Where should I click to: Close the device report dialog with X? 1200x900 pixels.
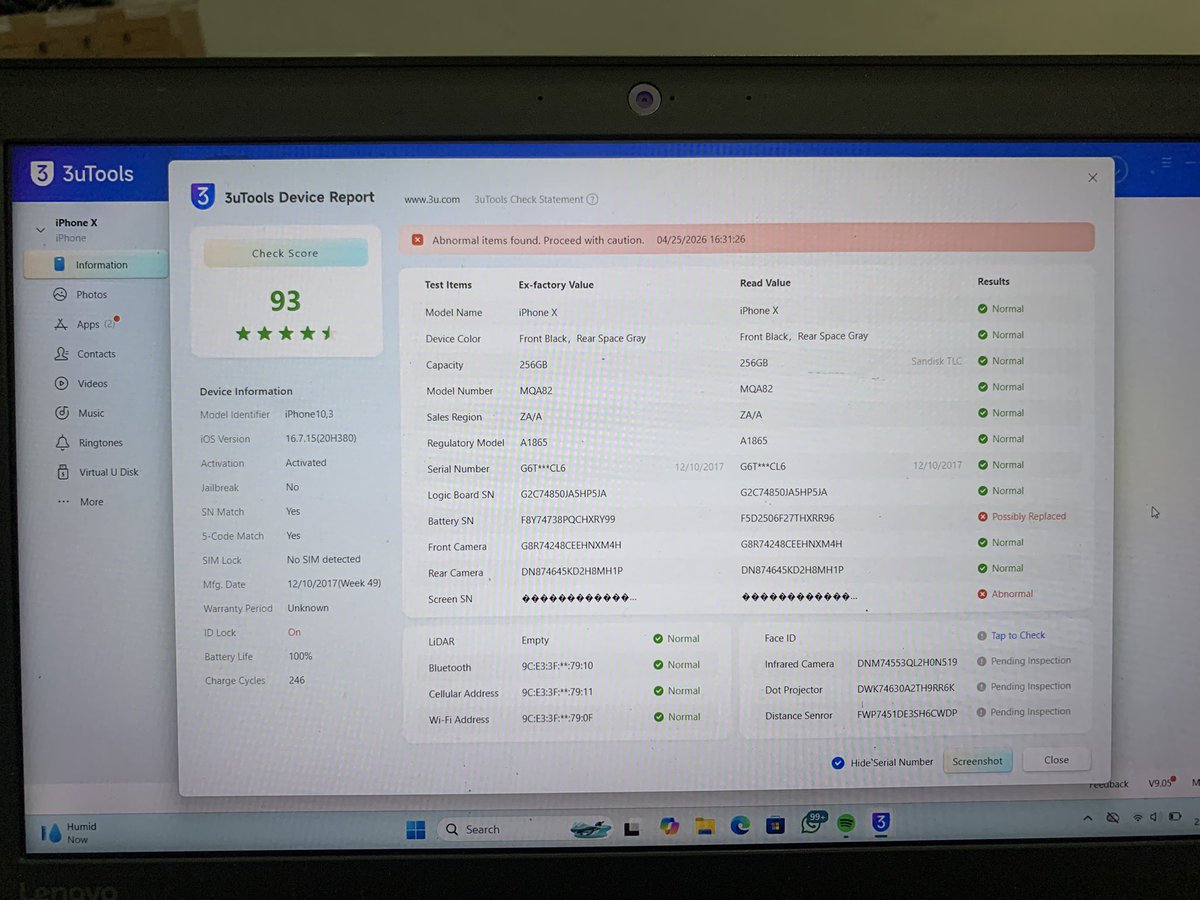[x=1092, y=177]
